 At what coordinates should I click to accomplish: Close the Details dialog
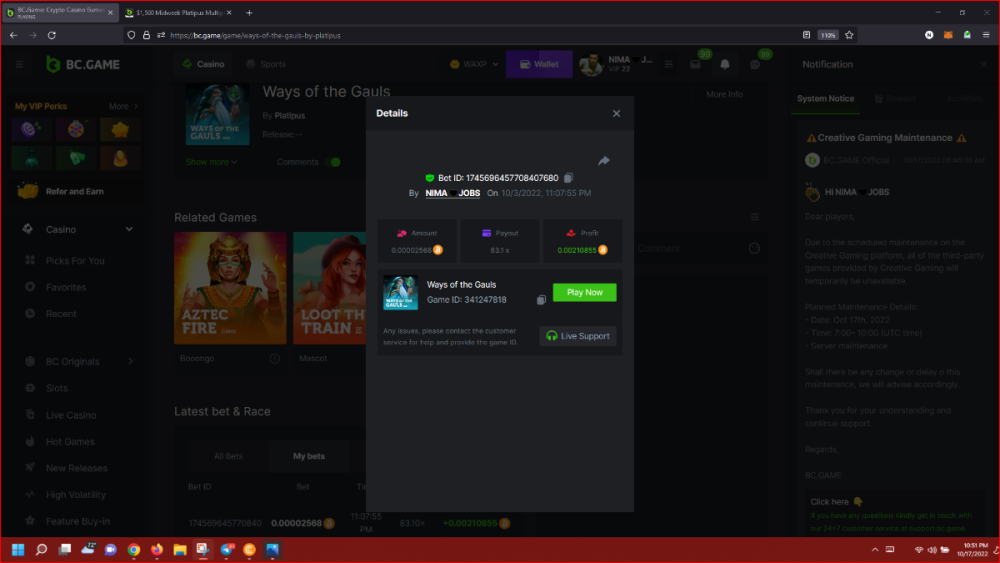[616, 114]
